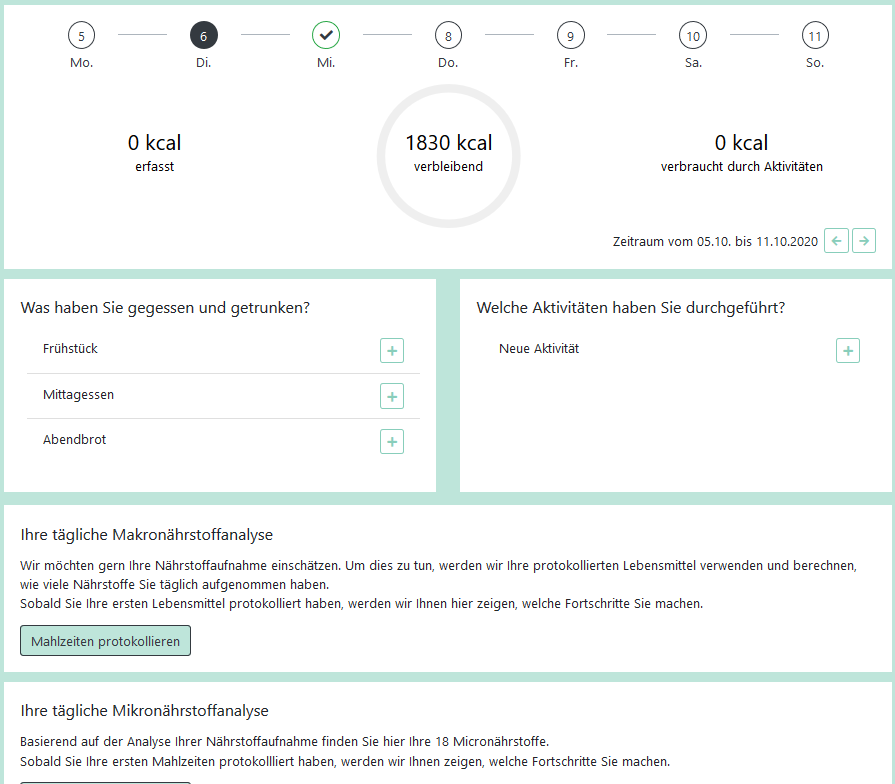
Task: Click heading Was haben Sie gegessen und getrunken?
Action: point(165,308)
